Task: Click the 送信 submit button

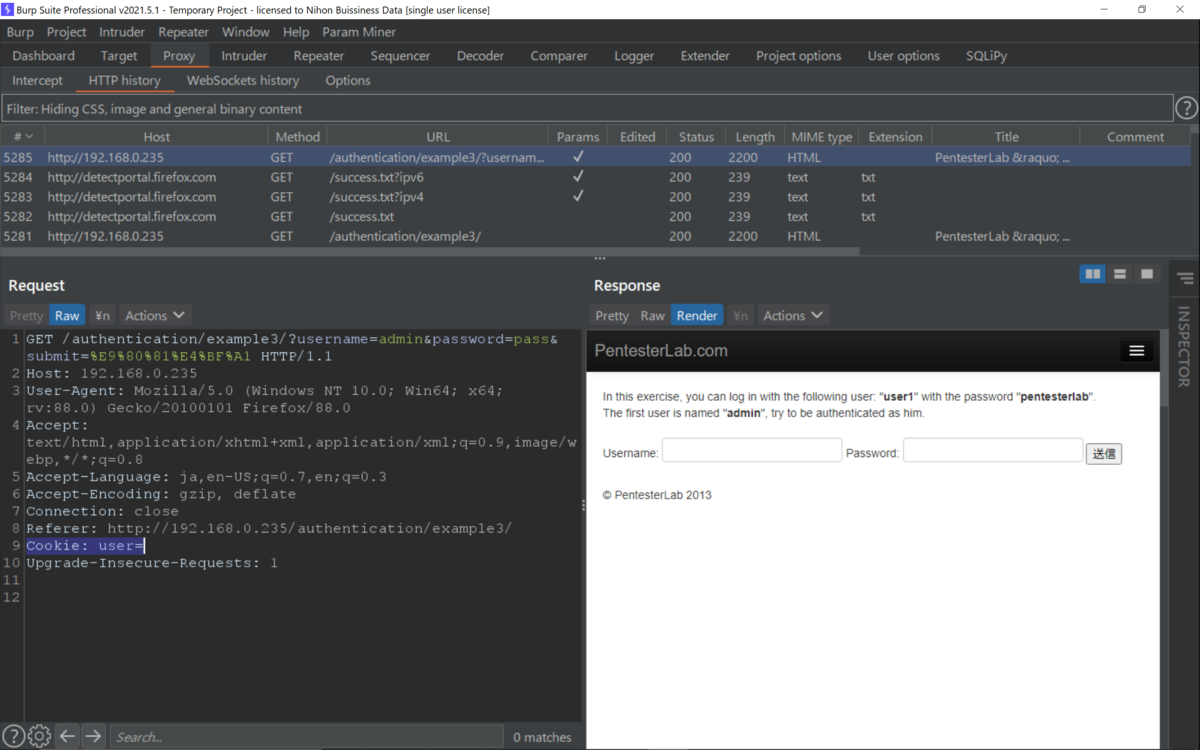Action: 1104,453
